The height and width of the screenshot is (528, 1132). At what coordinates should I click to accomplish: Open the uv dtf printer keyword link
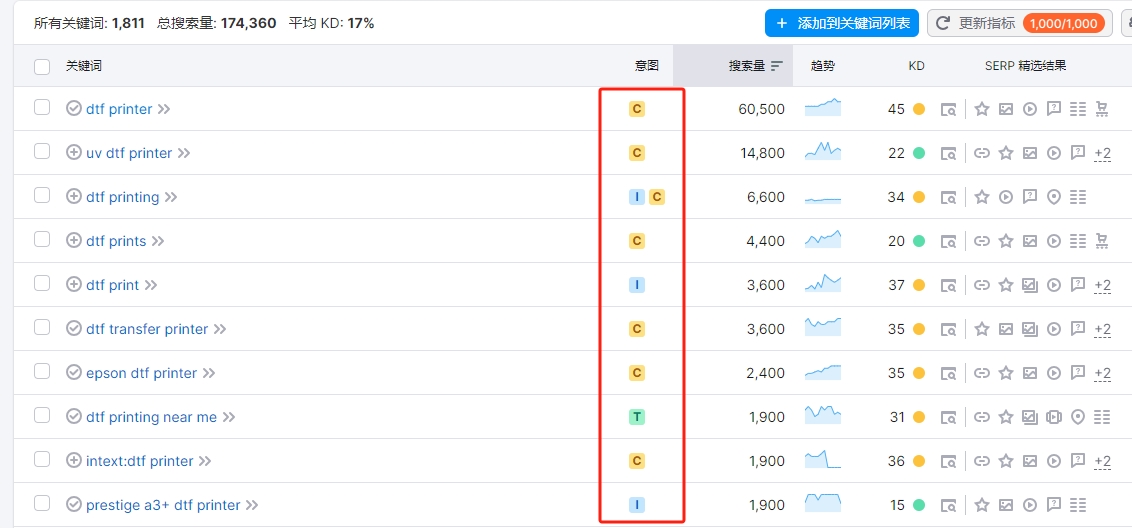click(x=129, y=153)
